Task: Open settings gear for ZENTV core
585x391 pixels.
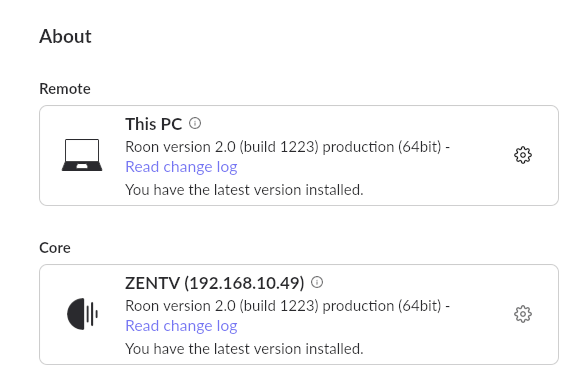Action: (x=523, y=314)
